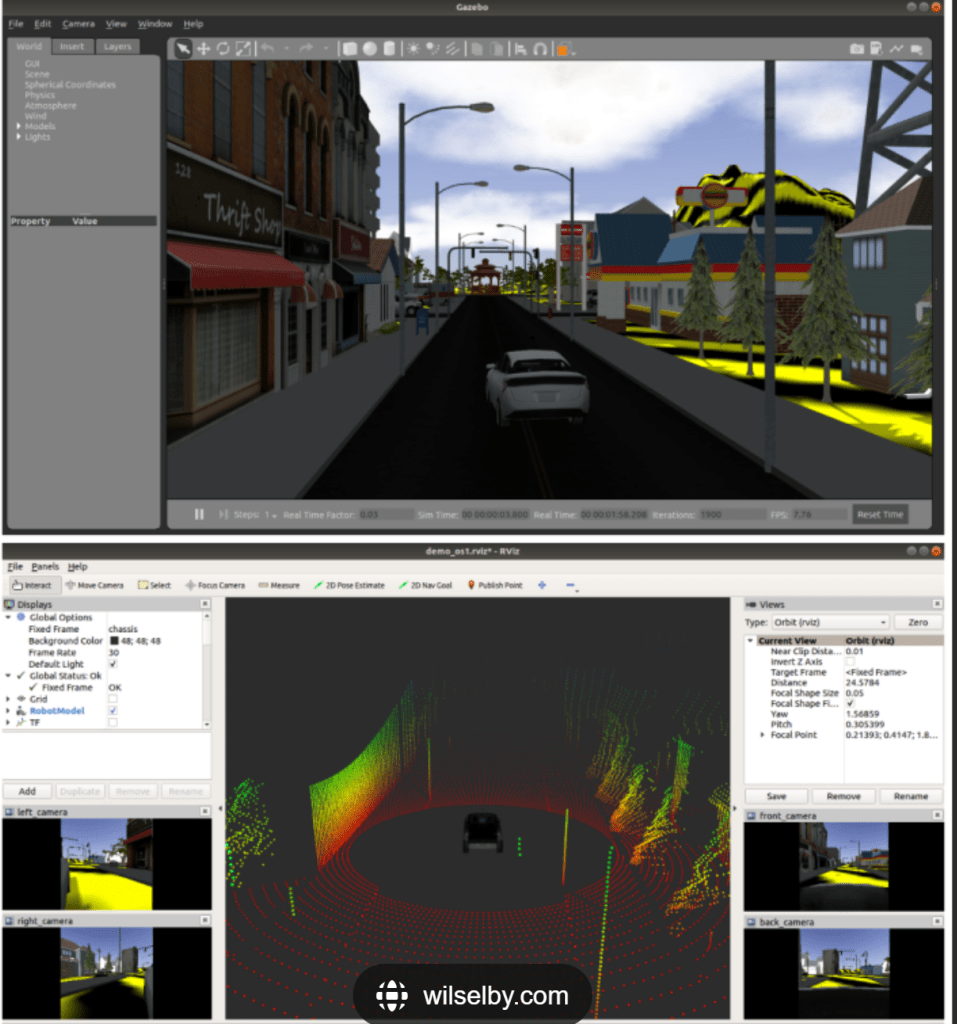Select the arrow selection tool in Gazebo
957x1024 pixels.
click(x=183, y=48)
